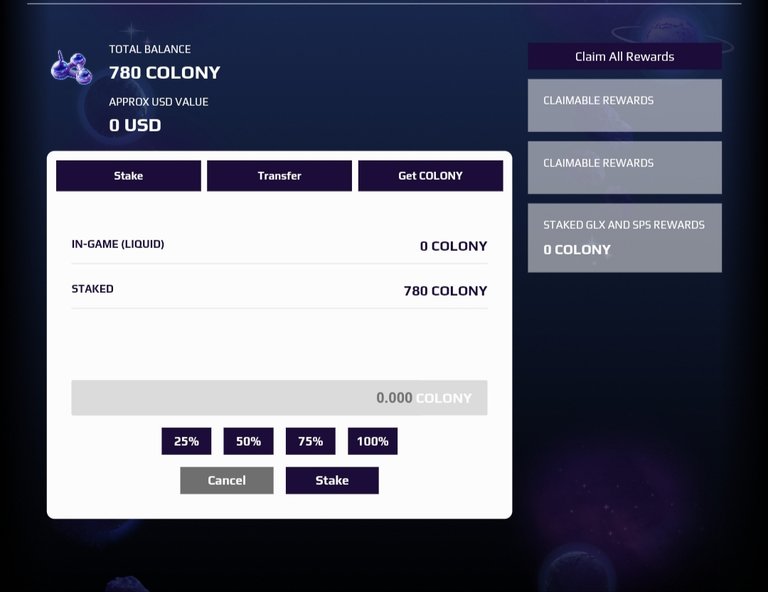Select the first Claimable Rewards panel
Screen dimensions: 768x592
click(624, 105)
